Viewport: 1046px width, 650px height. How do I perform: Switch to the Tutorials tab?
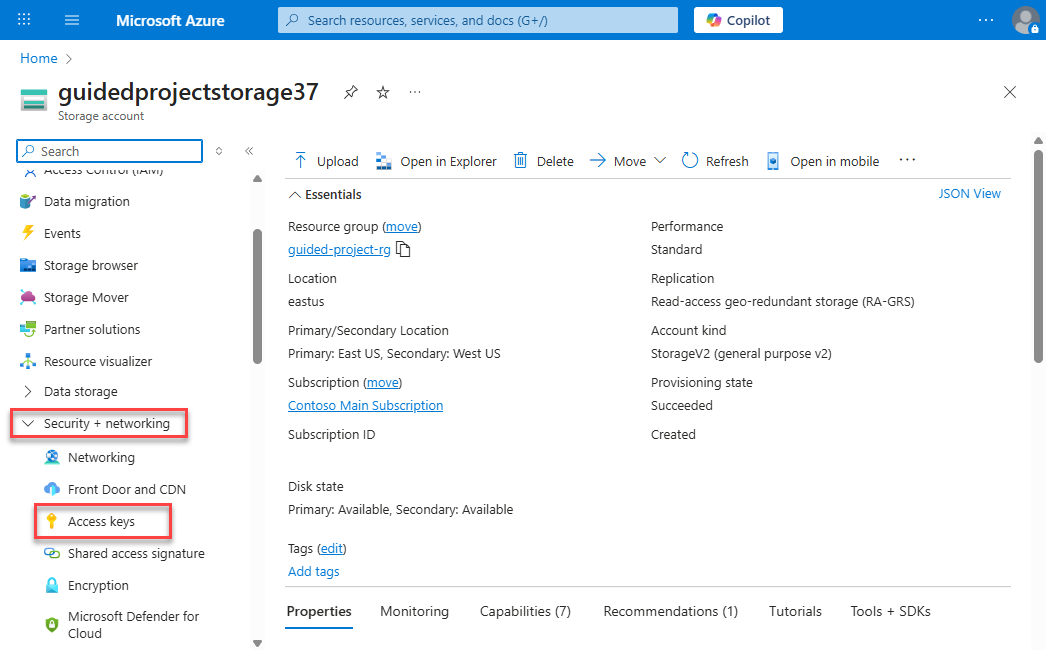(795, 611)
